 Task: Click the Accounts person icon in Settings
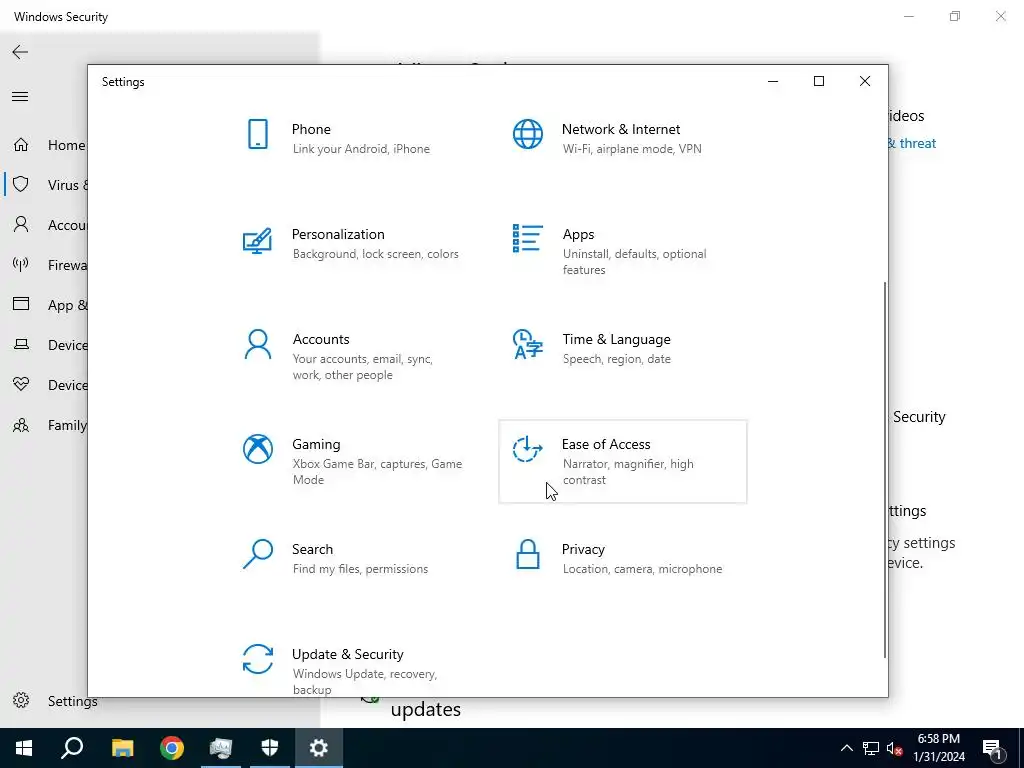pyautogui.click(x=257, y=344)
